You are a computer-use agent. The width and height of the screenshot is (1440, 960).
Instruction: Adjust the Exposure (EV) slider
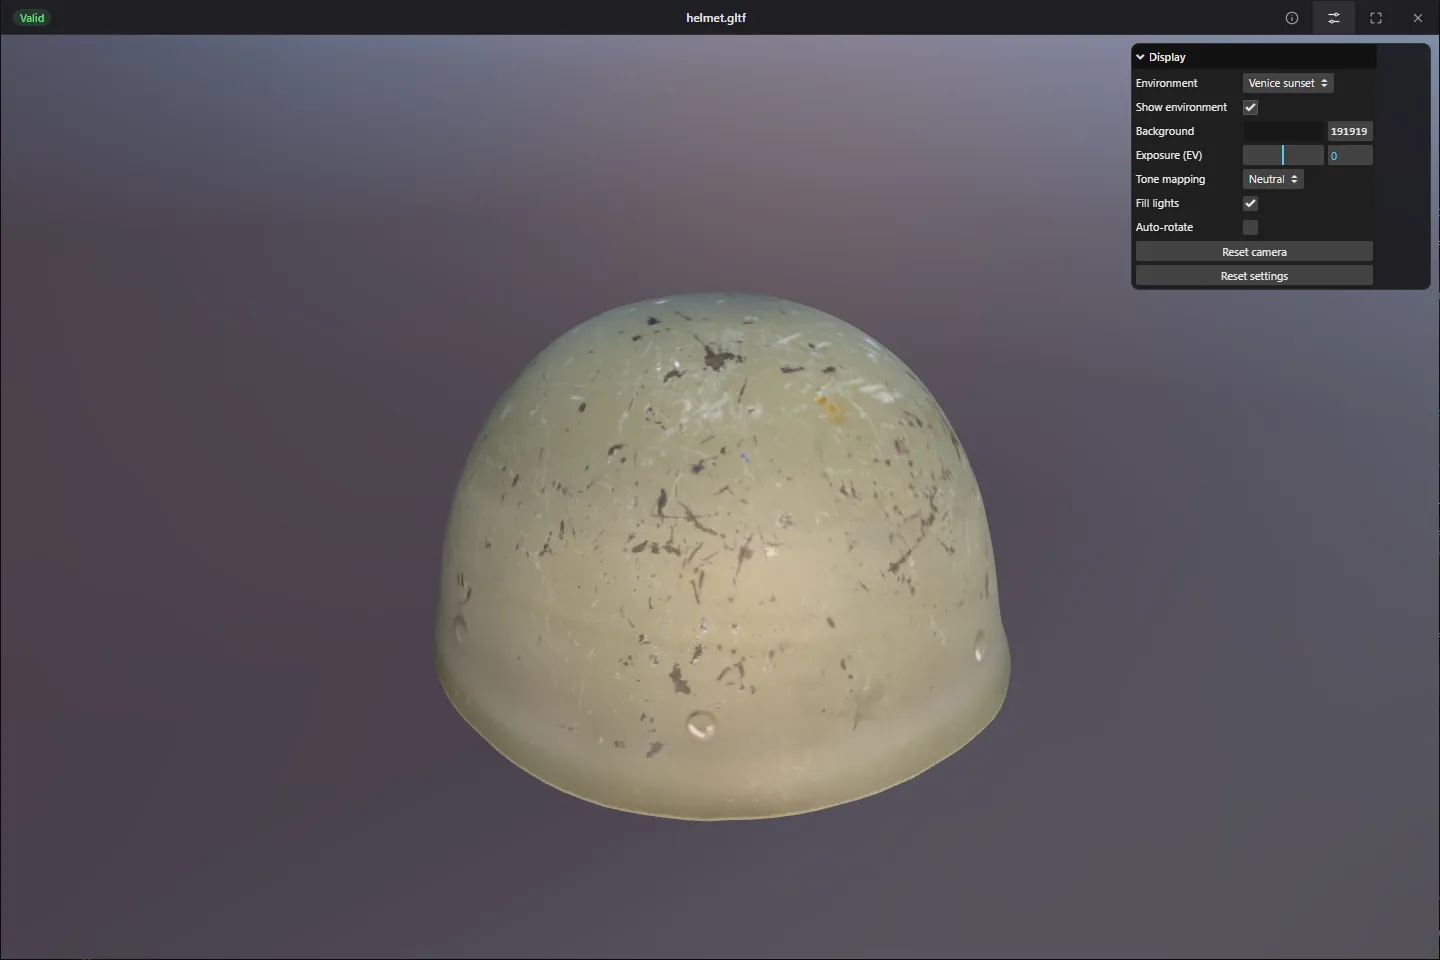tap(1283, 155)
